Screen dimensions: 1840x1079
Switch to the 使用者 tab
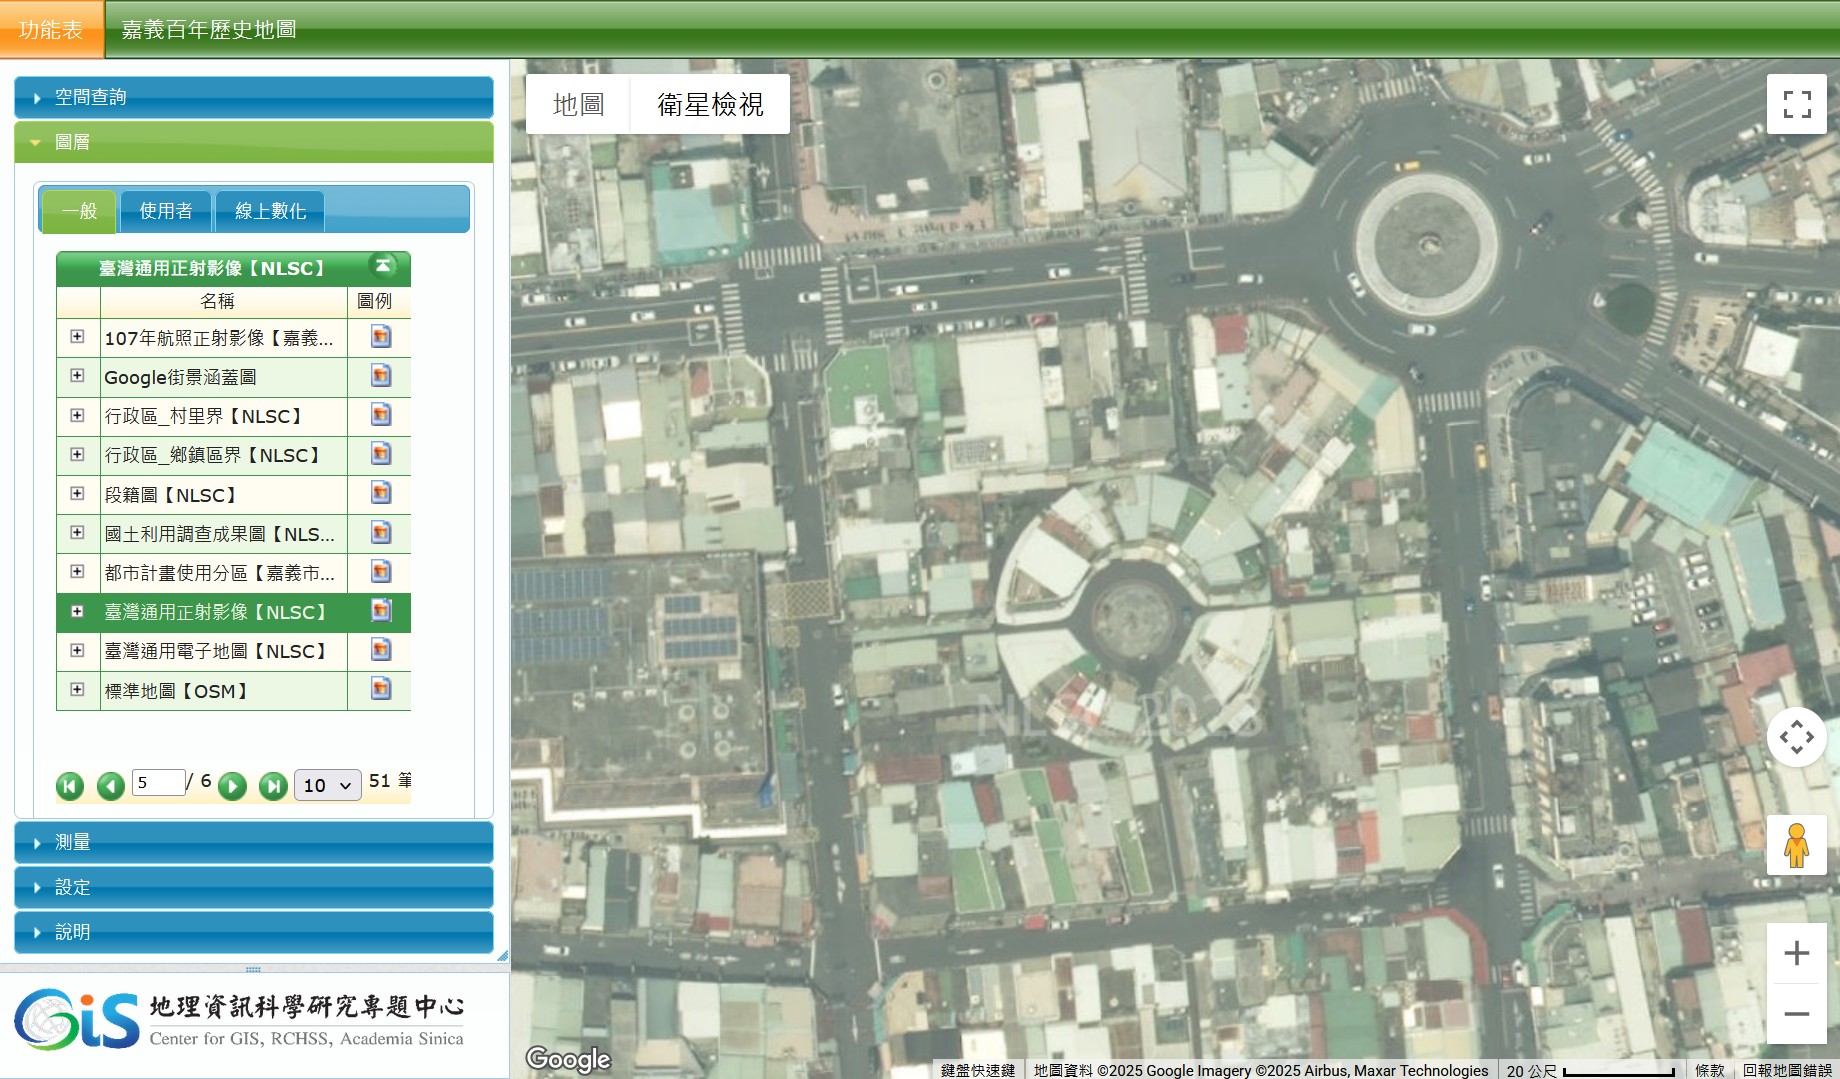click(166, 211)
